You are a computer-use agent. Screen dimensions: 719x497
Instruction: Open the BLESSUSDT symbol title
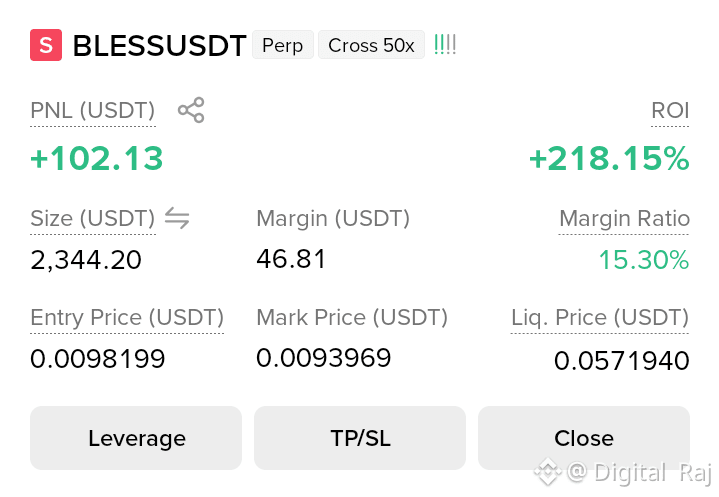160,45
